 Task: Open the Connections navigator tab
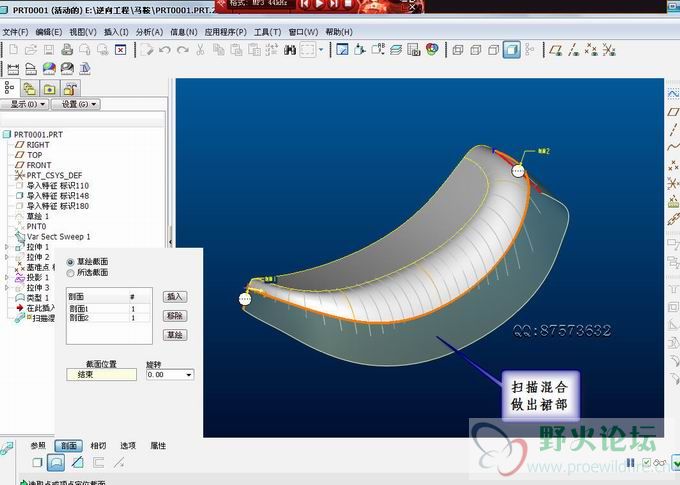pos(70,89)
